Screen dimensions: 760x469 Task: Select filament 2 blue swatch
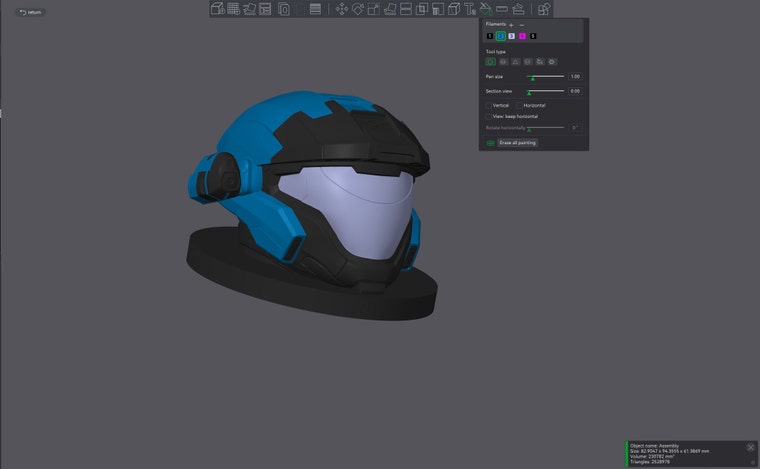click(x=501, y=36)
